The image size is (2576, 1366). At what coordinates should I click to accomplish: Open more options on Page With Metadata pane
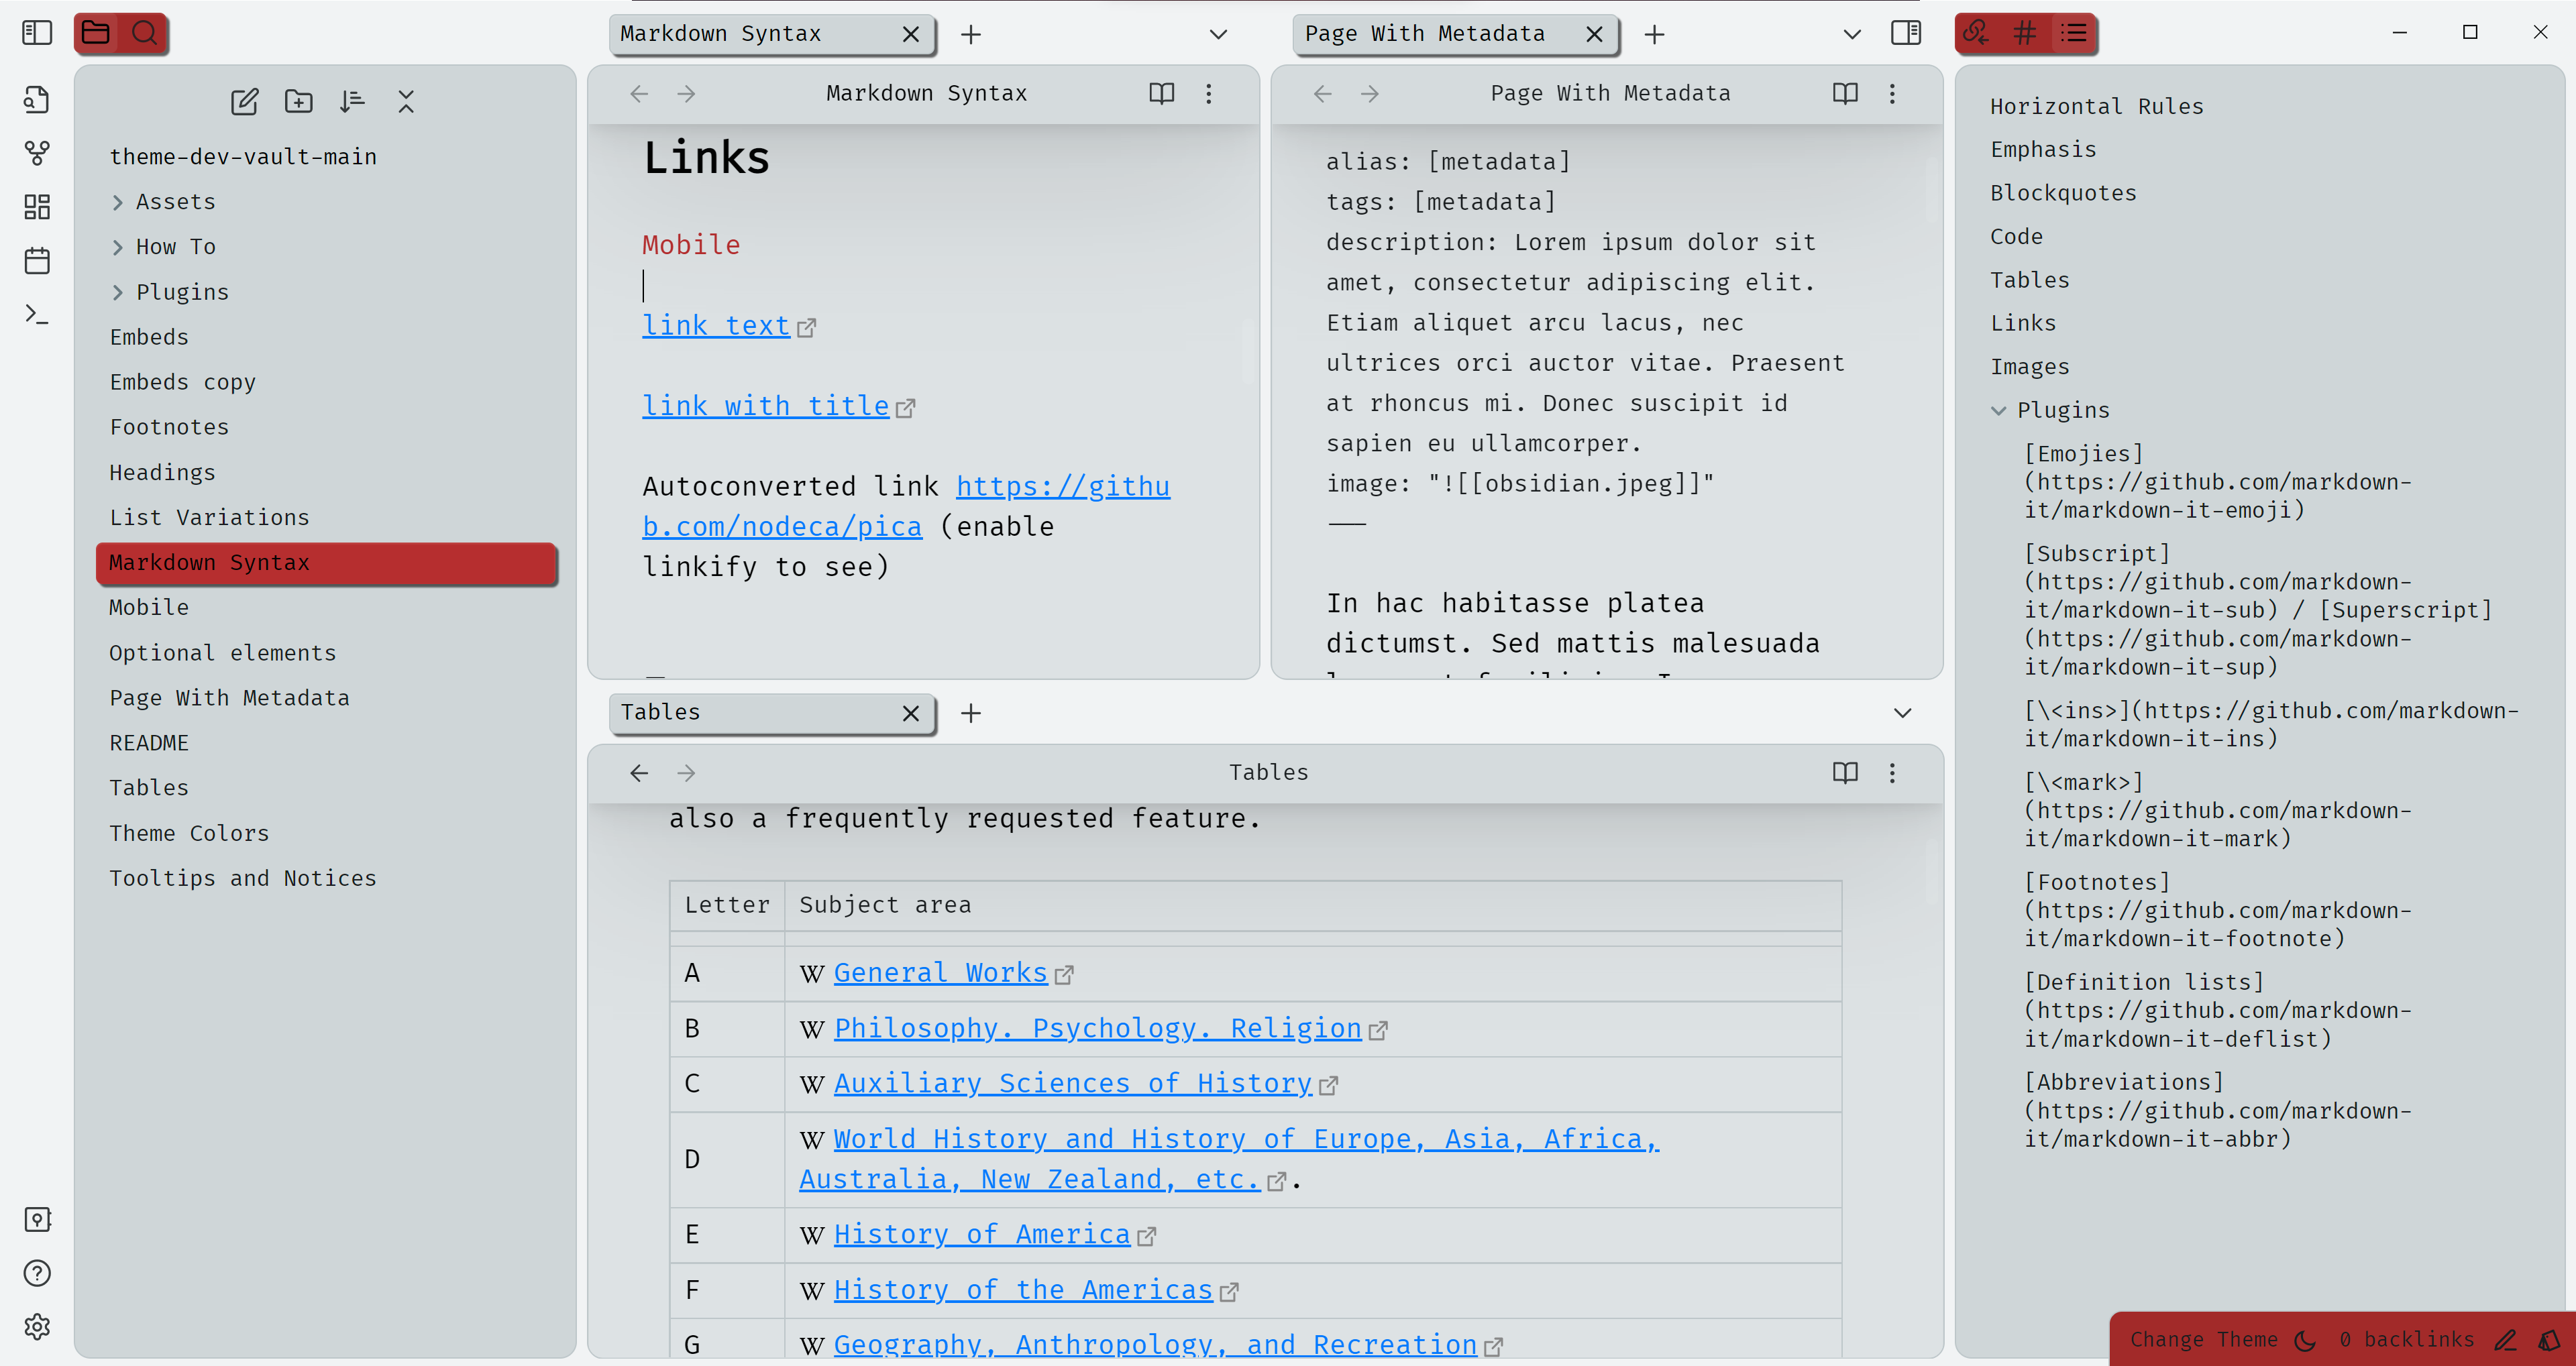pyautogui.click(x=1893, y=94)
